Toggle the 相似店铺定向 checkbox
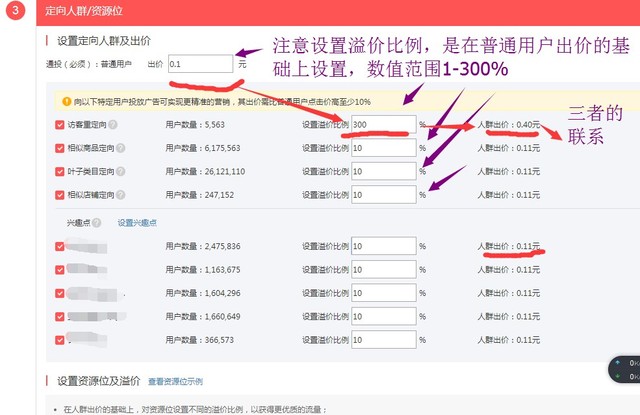The width and height of the screenshot is (640, 415). tap(60, 194)
